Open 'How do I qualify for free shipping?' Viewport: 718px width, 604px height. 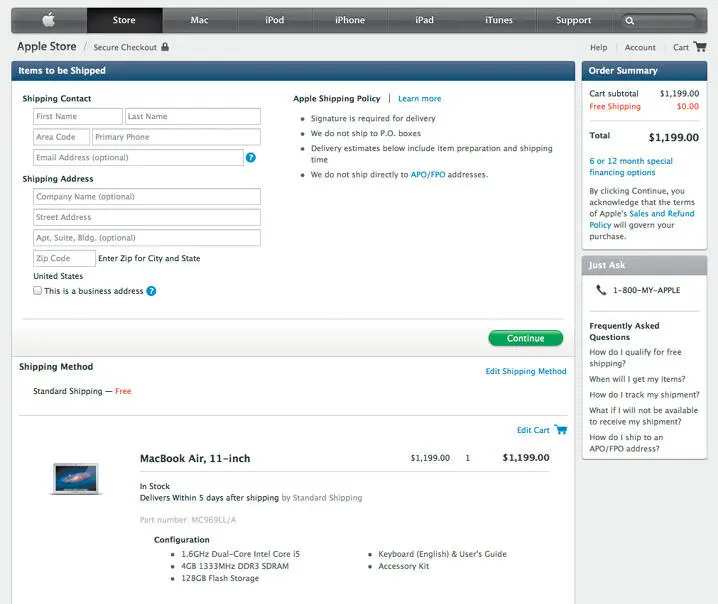(635, 358)
